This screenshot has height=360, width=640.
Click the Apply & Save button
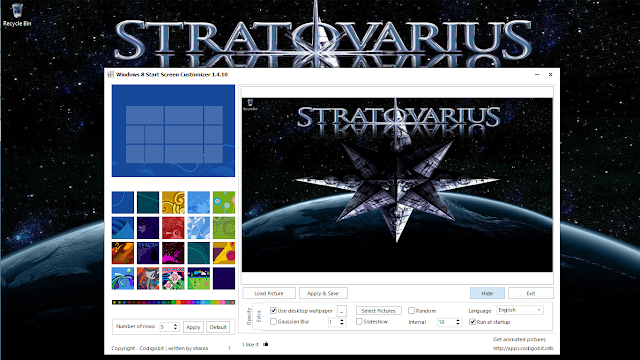[323, 293]
